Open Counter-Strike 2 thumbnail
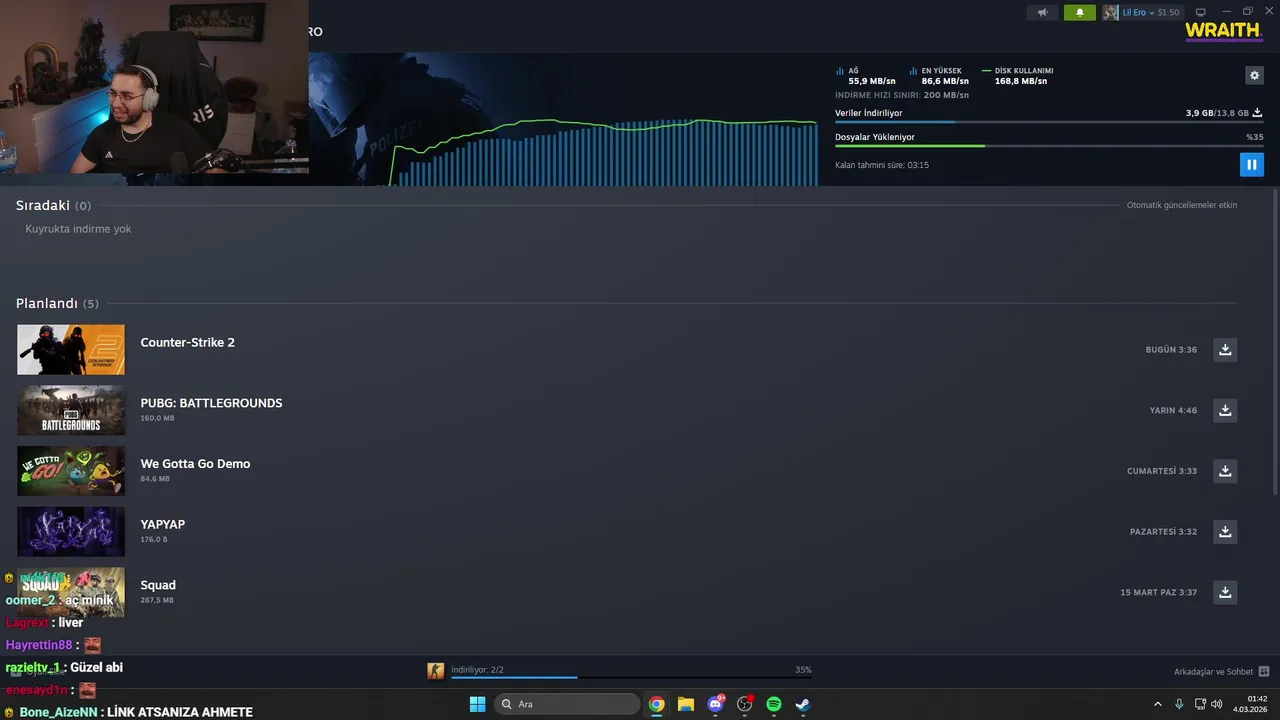The height and width of the screenshot is (720, 1280). point(71,349)
